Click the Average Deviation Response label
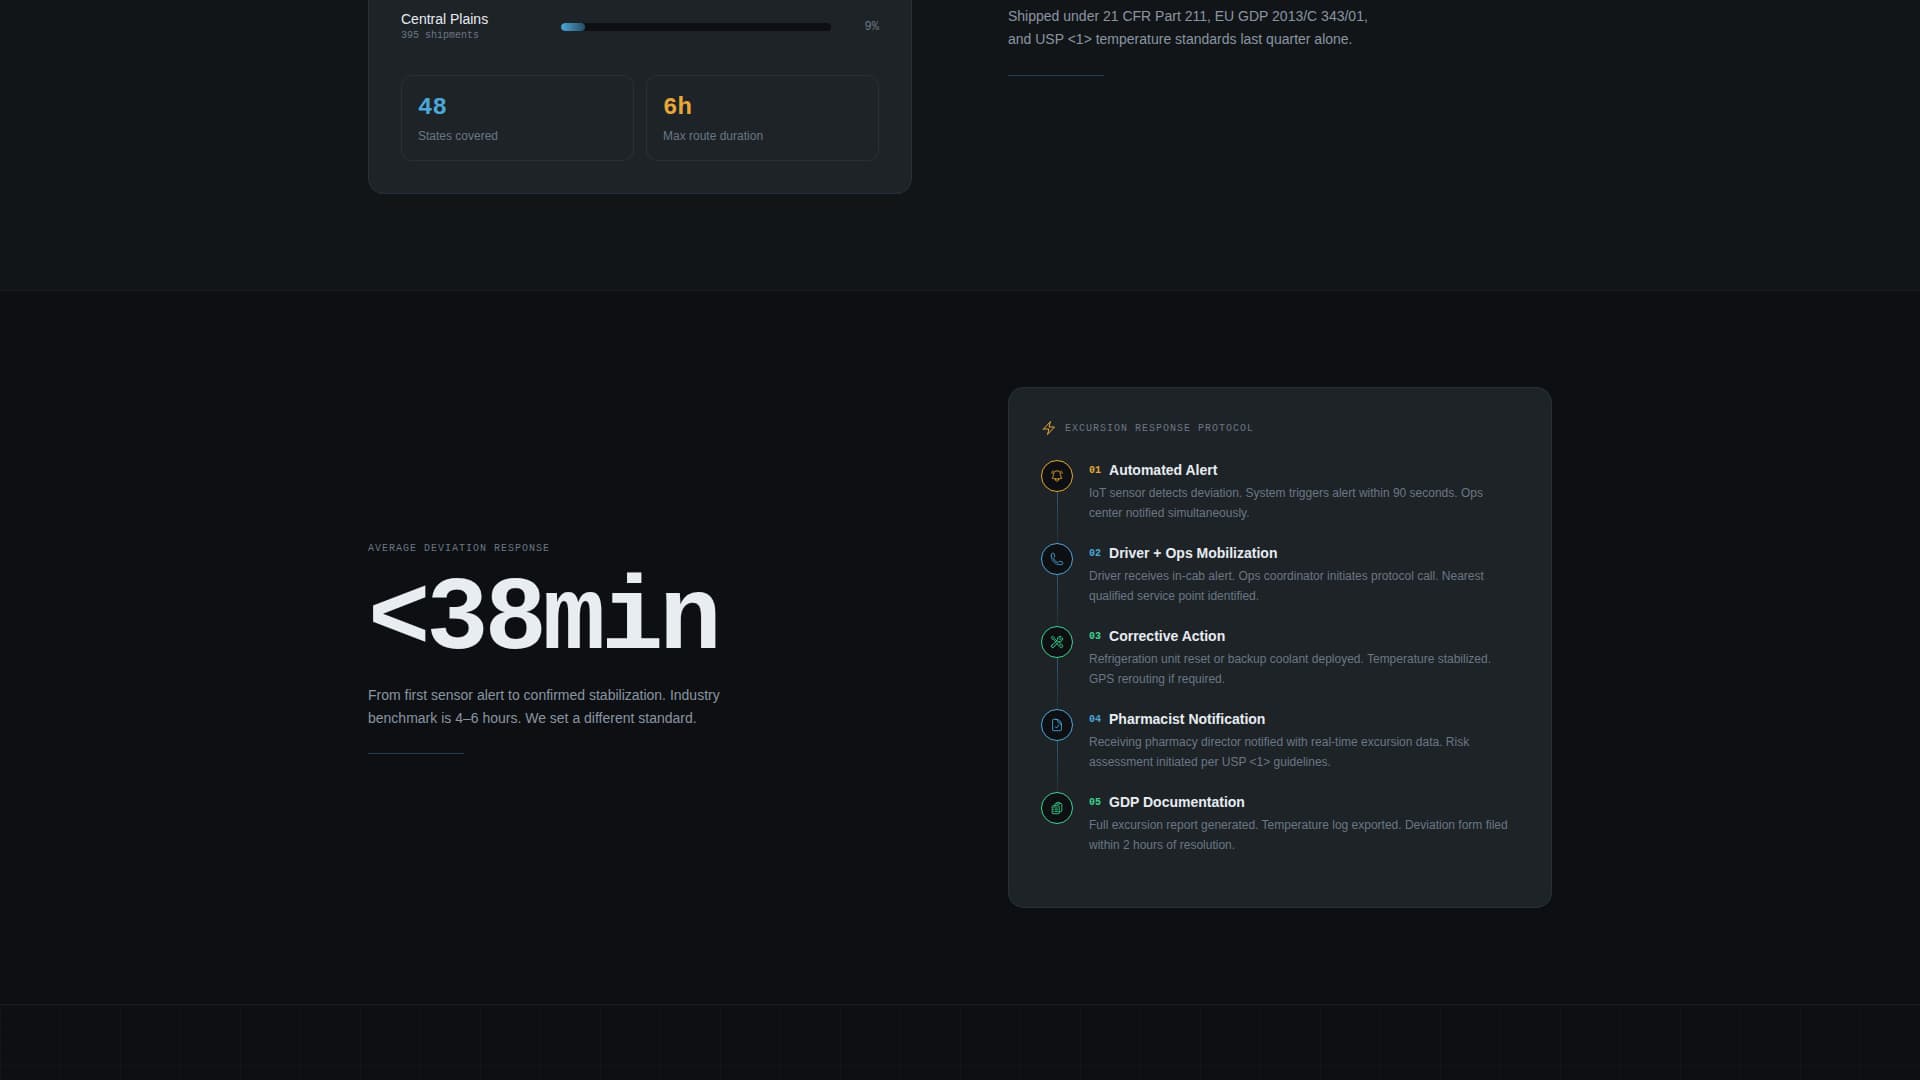 coord(458,547)
